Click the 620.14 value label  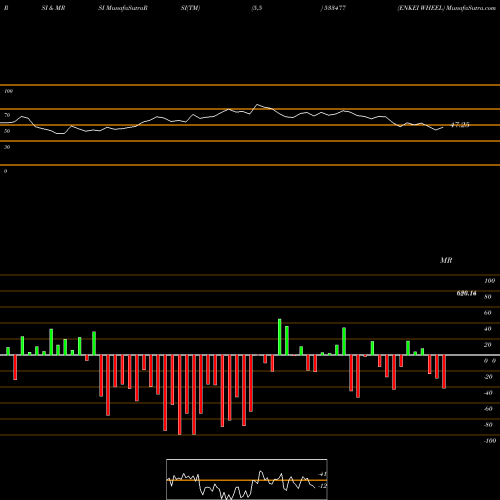pyautogui.click(x=466, y=293)
